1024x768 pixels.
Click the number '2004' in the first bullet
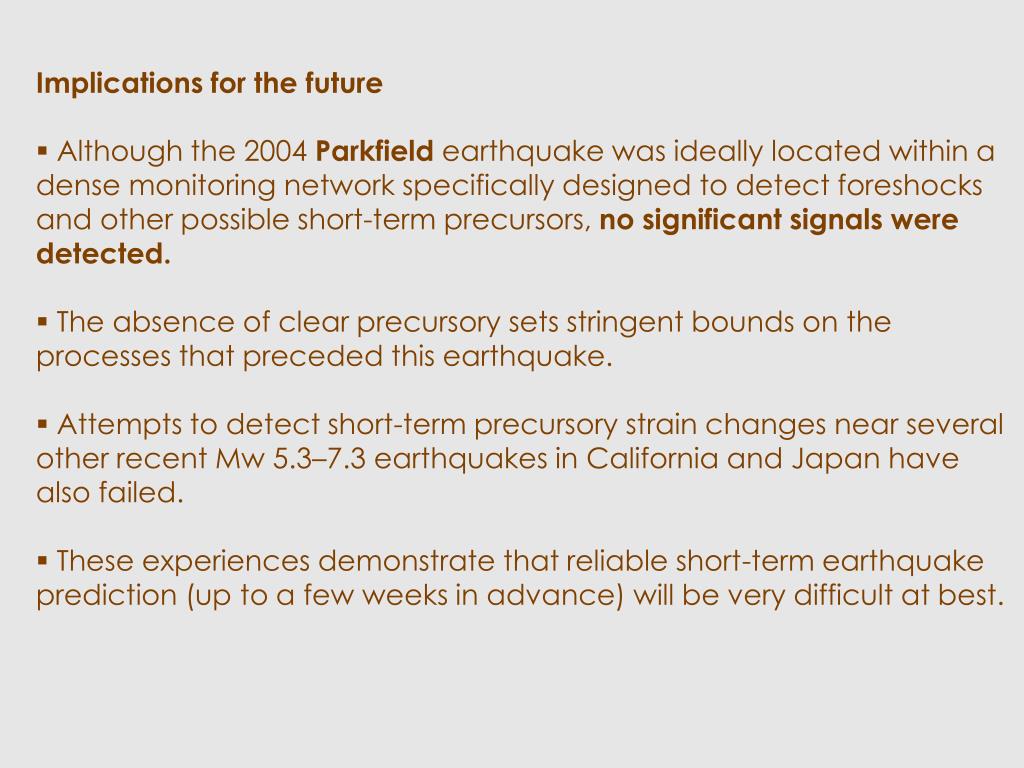(x=275, y=152)
